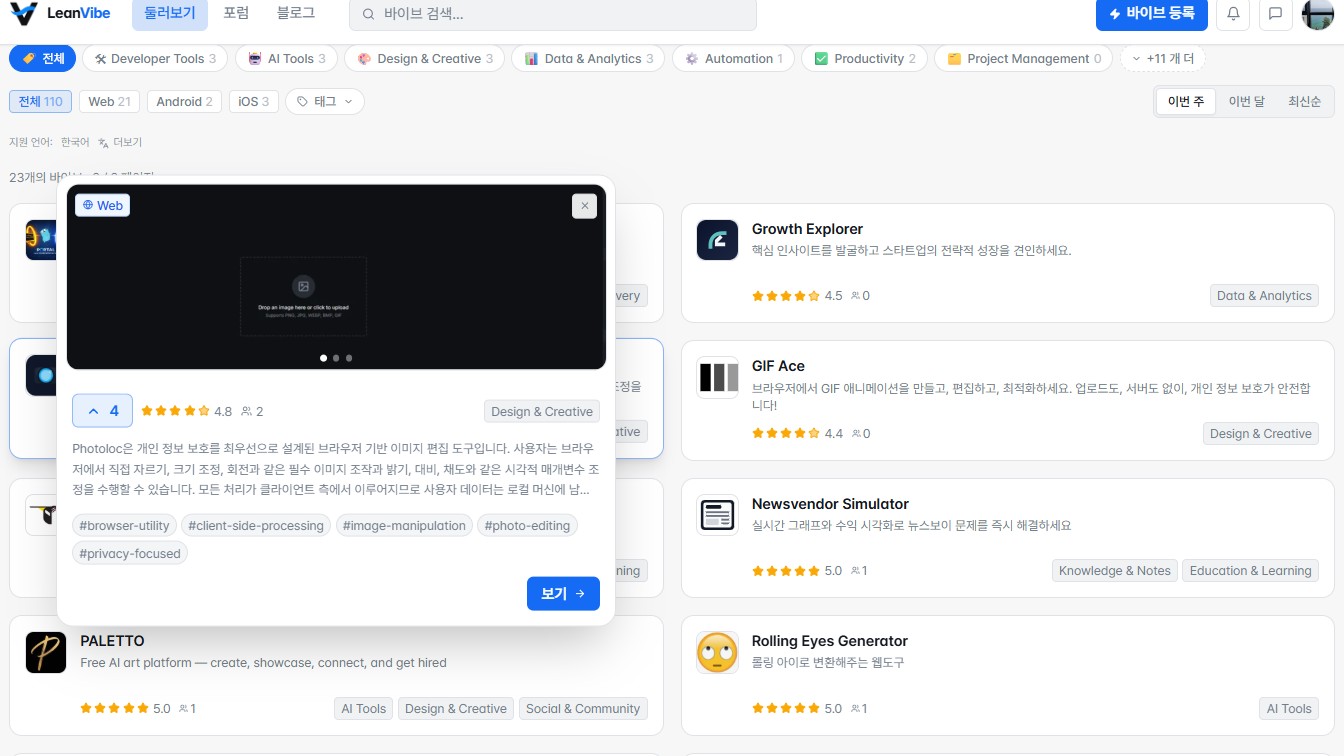Image resolution: width=1344 pixels, height=756 pixels.
Task: Upvote Photoloc with the 4 button
Action: (102, 411)
